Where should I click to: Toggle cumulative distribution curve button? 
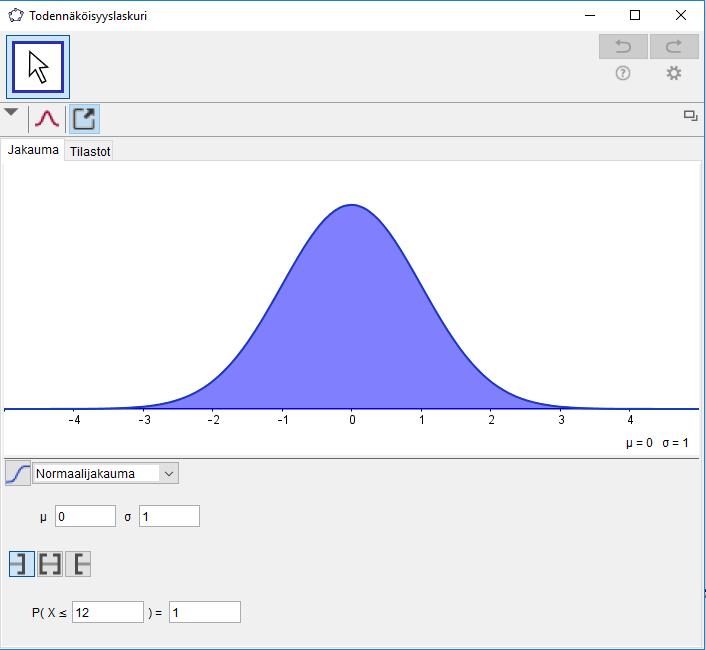[x=18, y=474]
